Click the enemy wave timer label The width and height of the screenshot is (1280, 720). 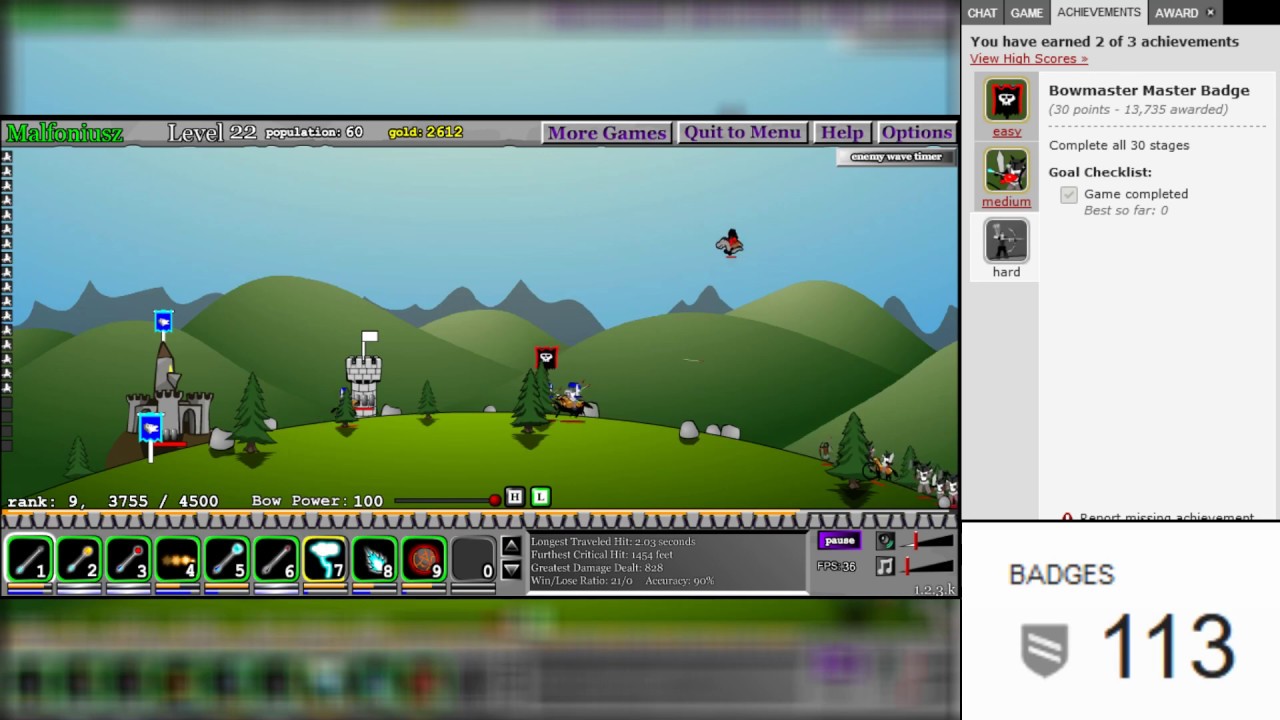coord(896,157)
